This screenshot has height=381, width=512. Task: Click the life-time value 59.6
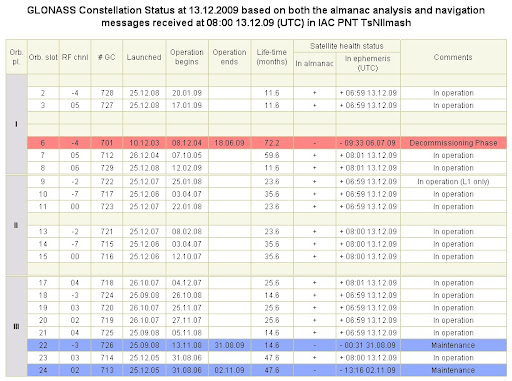(272, 155)
